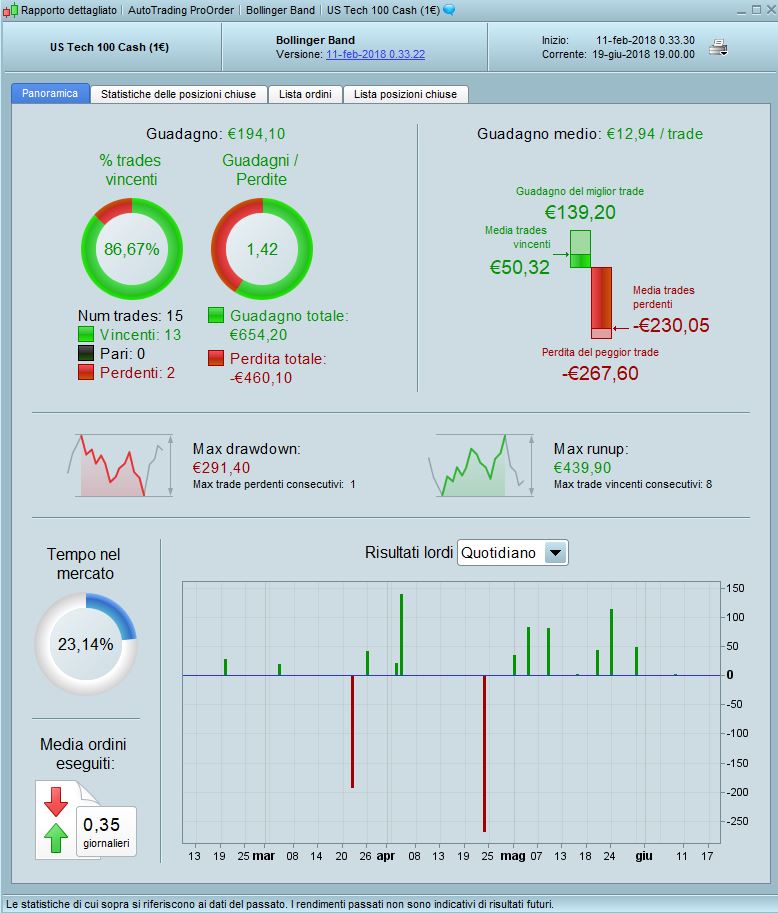Click the red loss bar near 20 mar
Viewport: 778px width, 913px height.
click(x=352, y=731)
